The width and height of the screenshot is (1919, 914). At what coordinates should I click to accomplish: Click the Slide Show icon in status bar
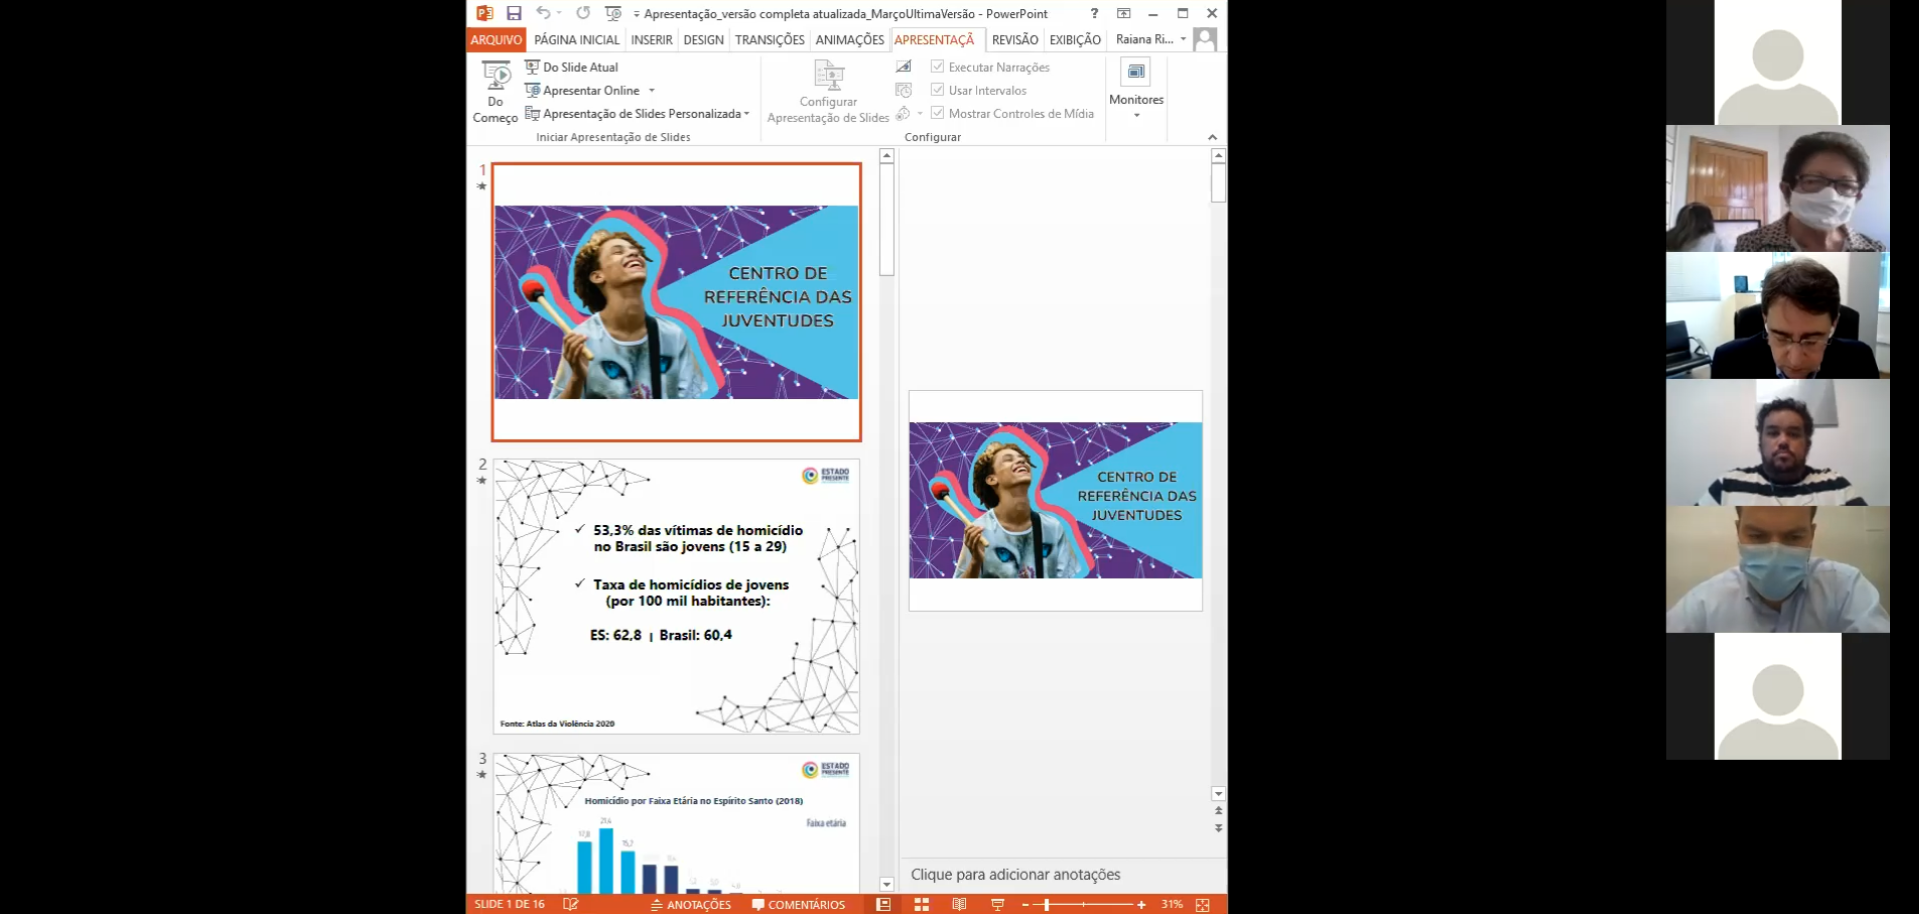point(997,904)
